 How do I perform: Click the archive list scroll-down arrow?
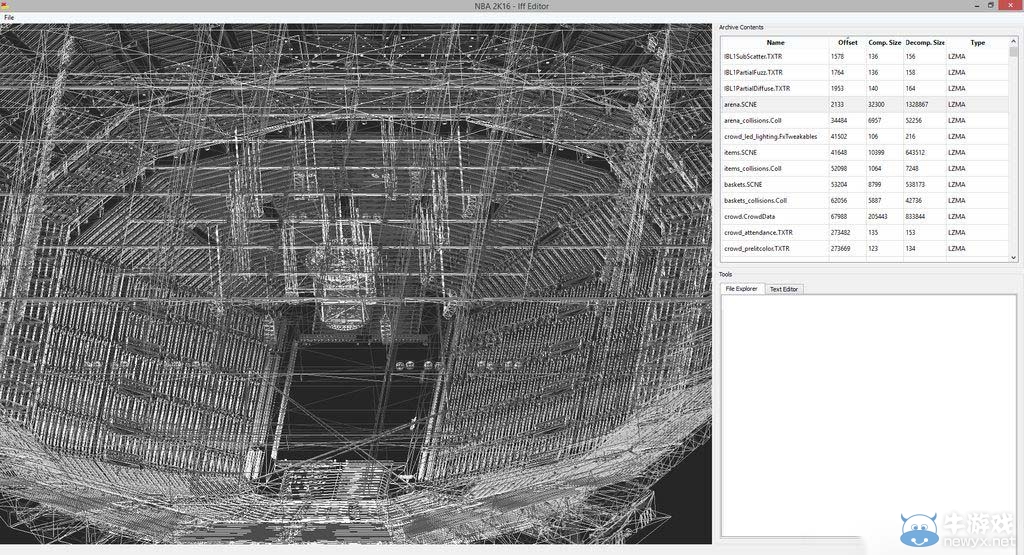pyautogui.click(x=1014, y=257)
